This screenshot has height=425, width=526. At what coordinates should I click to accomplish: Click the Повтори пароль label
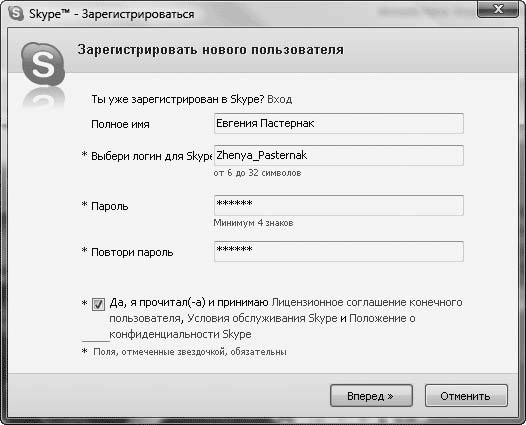tap(132, 252)
